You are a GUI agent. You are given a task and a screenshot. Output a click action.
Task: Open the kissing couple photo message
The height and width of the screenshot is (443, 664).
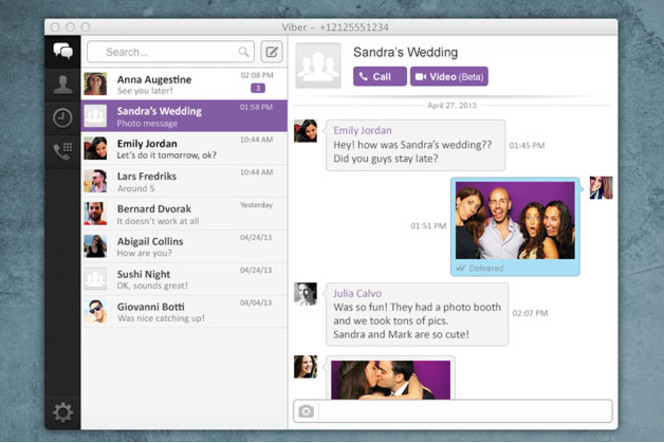pos(389,380)
